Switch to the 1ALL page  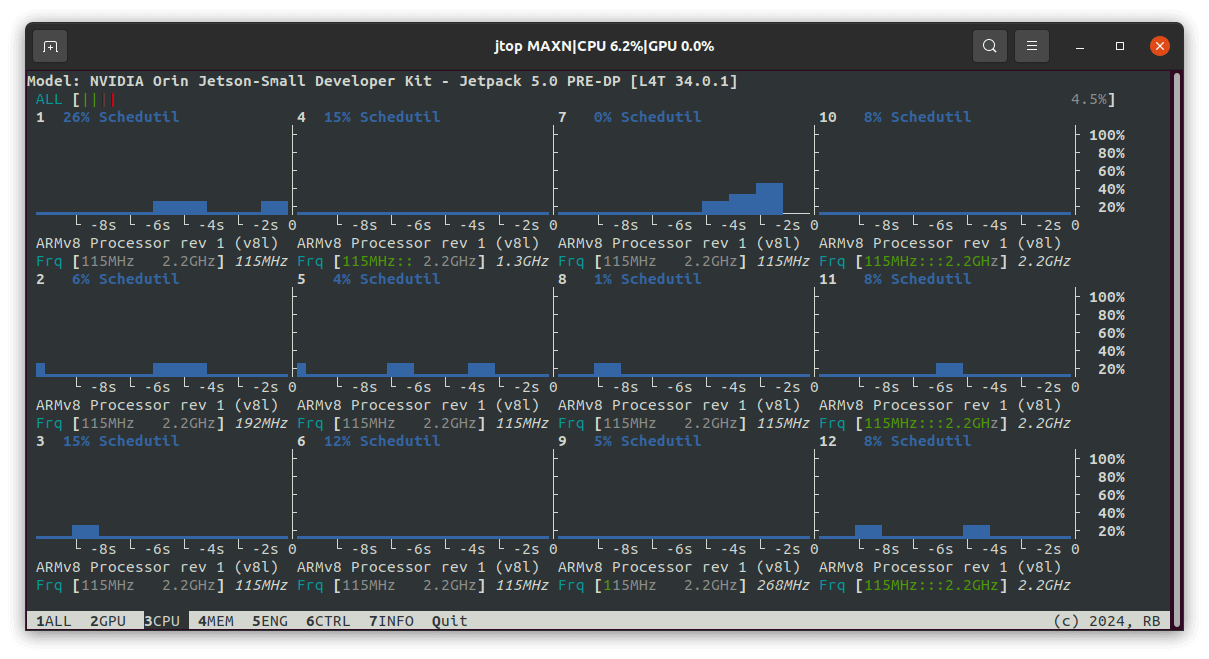[x=54, y=621]
